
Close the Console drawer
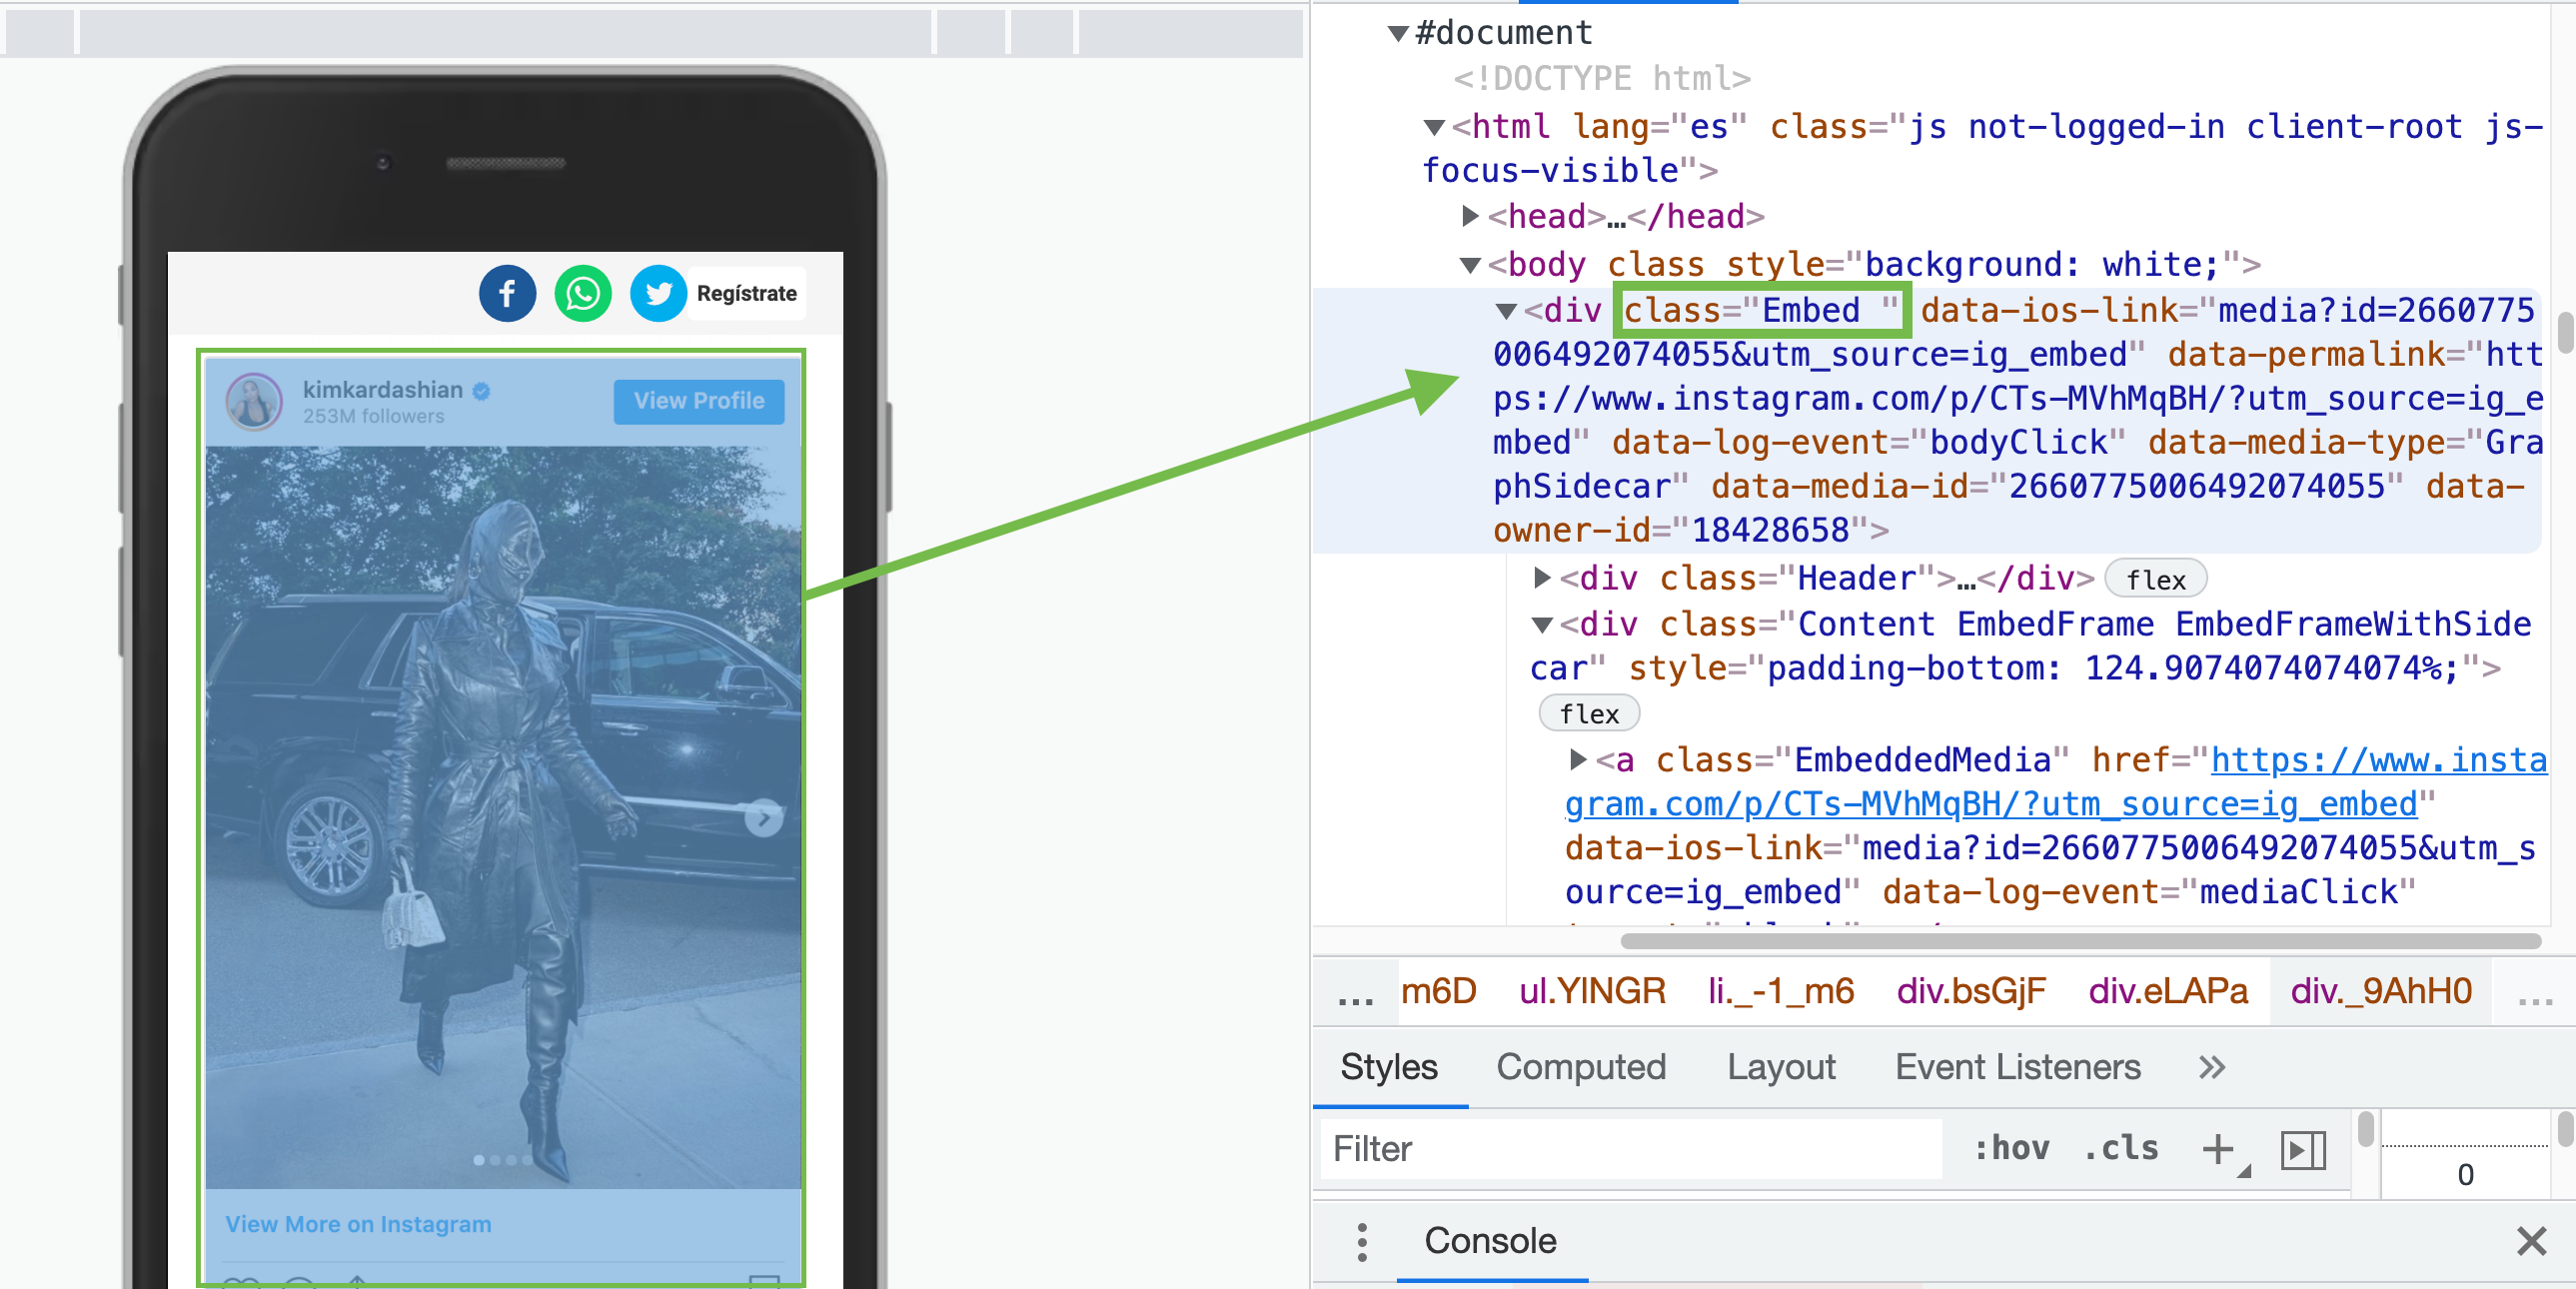2530,1241
